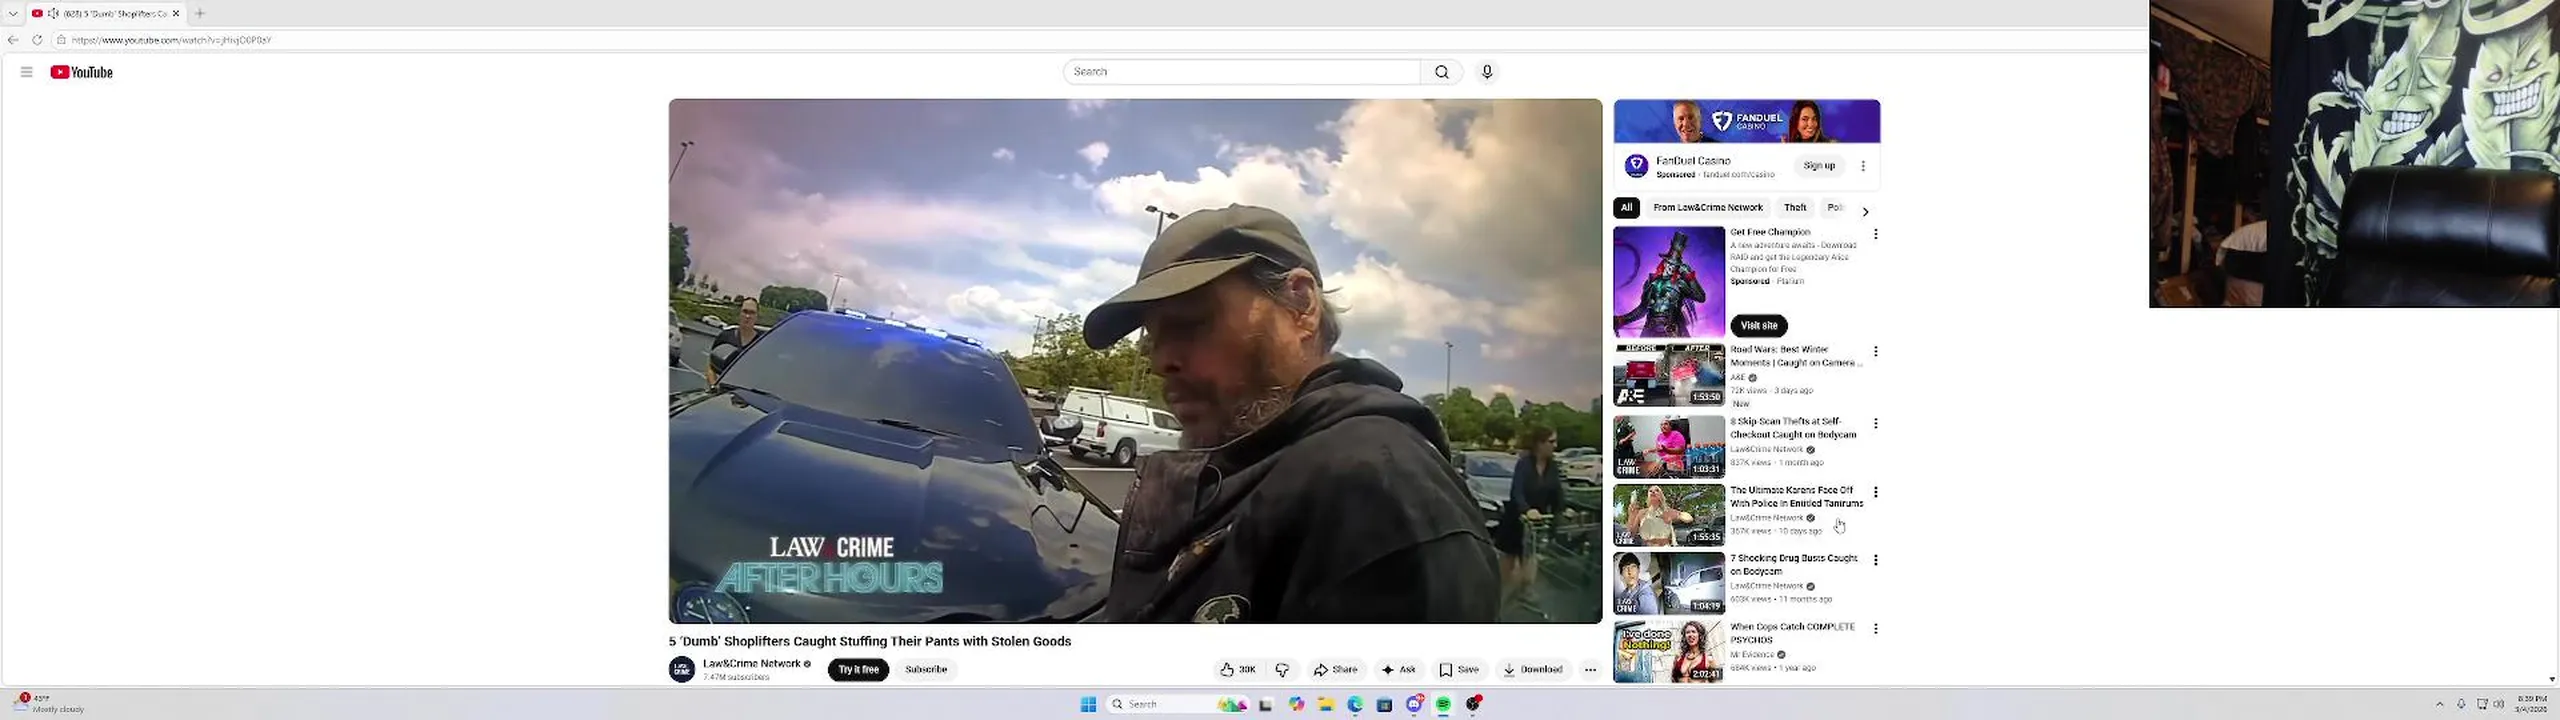Open OBS Studio from taskbar
The width and height of the screenshot is (2560, 720).
coord(1473,705)
